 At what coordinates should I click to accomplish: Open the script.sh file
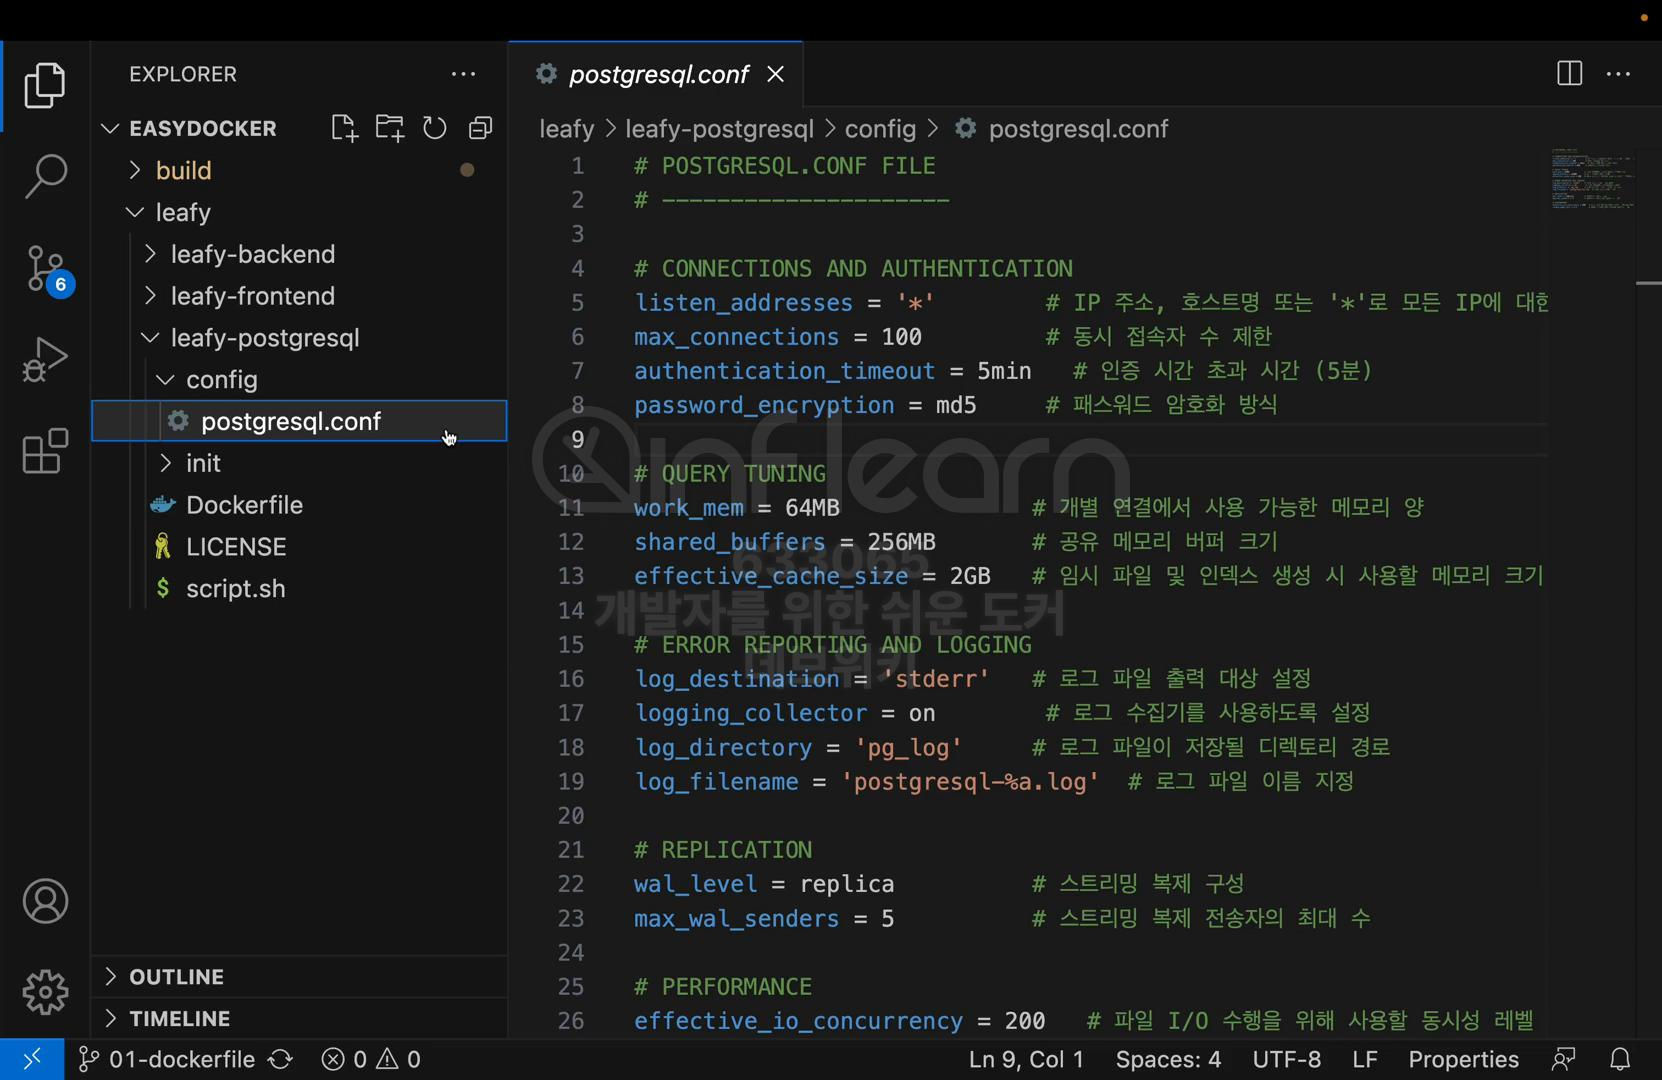pyautogui.click(x=300, y=589)
